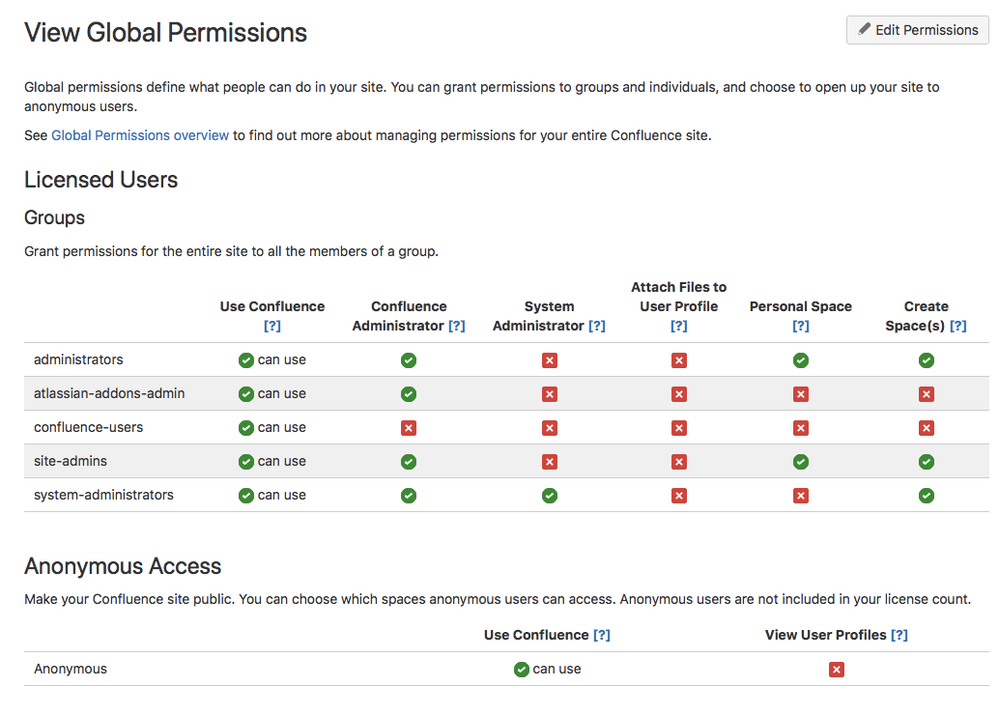The image size is (999, 717).
Task: Click site-admins Create Space(s) green check
Action: pyautogui.click(x=926, y=461)
